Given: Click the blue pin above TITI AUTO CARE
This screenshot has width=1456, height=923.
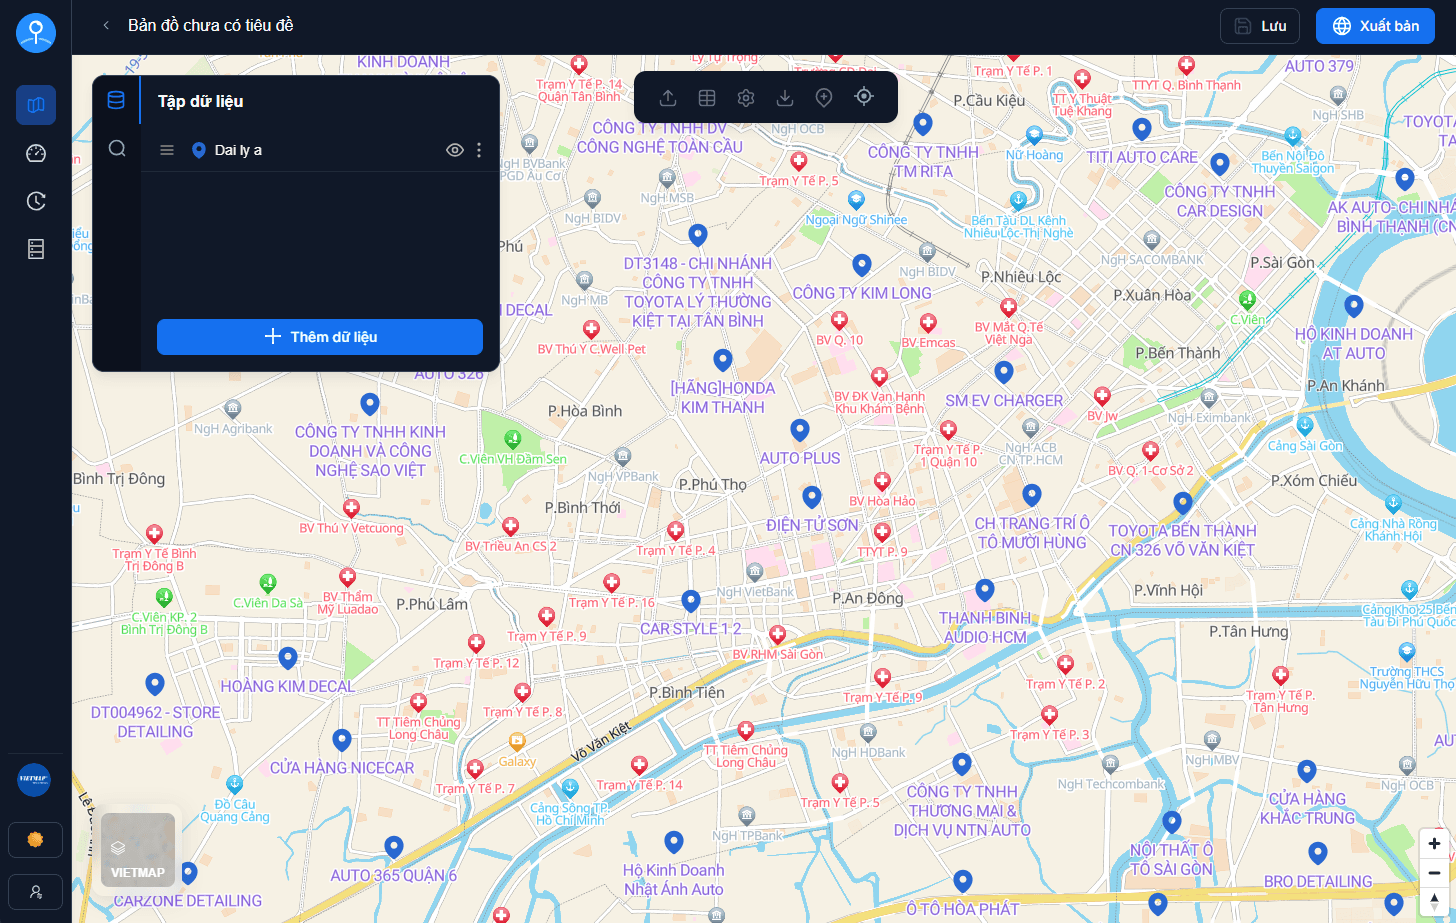Looking at the screenshot, I should click(1142, 129).
